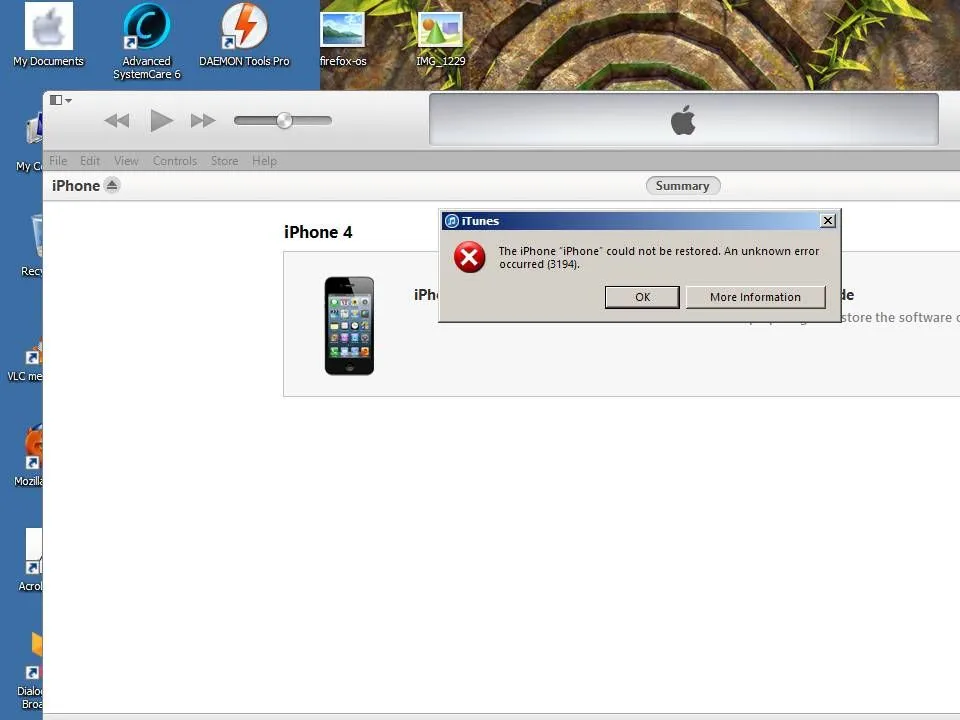The image size is (960, 720).
Task: Close the iTunes error dialog
Action: 827,221
